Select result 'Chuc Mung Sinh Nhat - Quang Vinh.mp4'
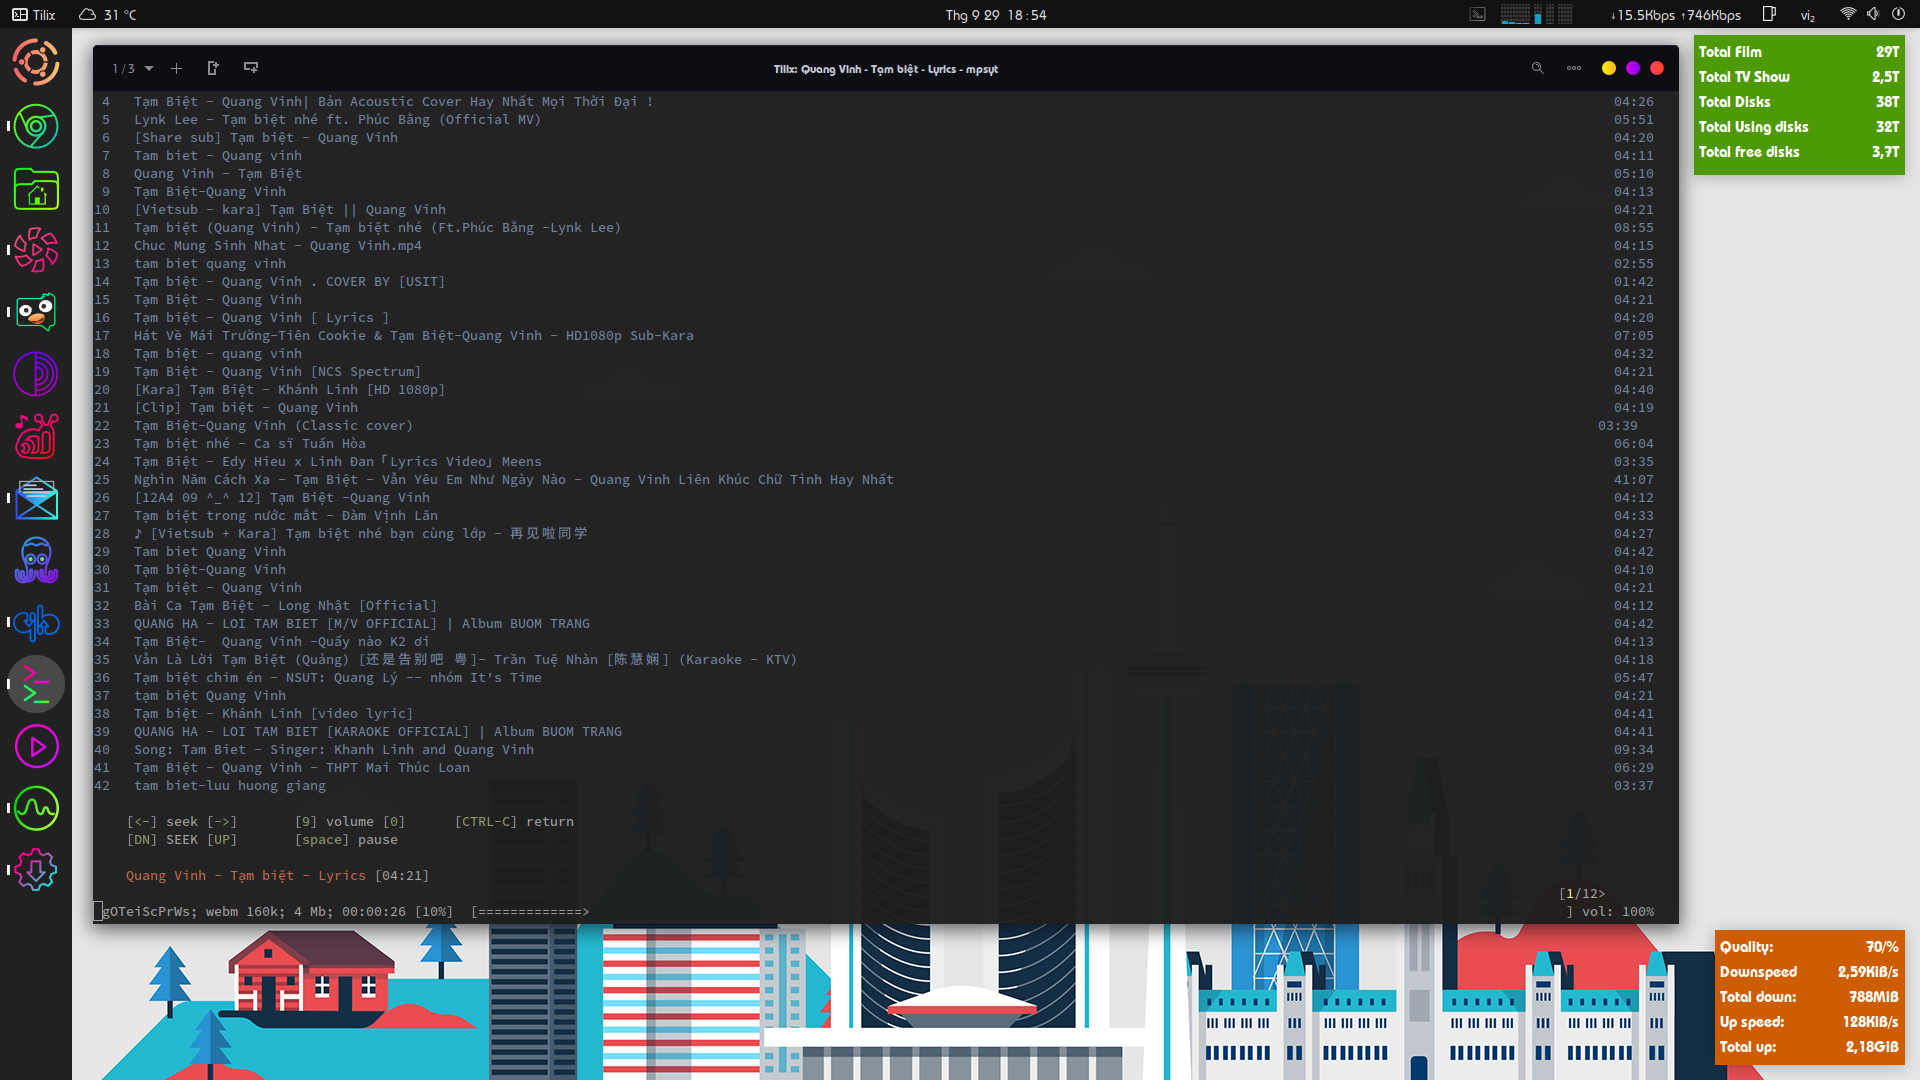Viewport: 1920px width, 1080px height. 278,246
